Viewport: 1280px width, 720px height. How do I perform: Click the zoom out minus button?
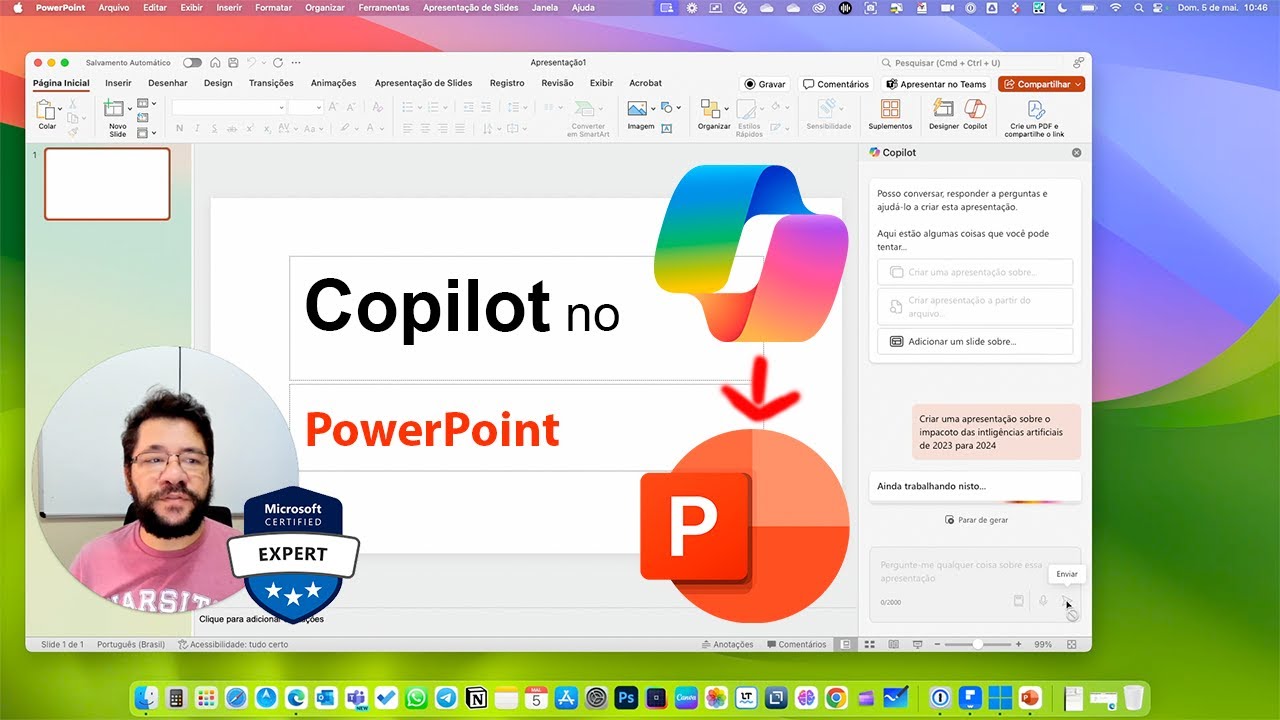(x=937, y=645)
